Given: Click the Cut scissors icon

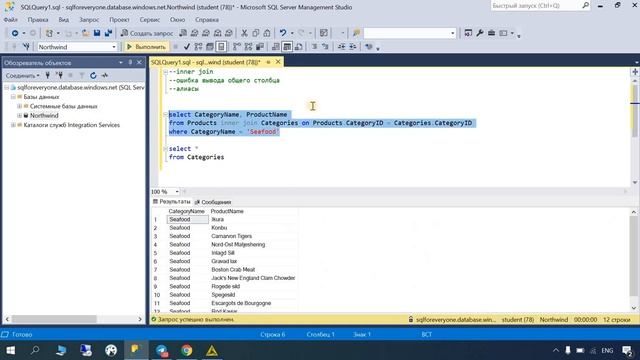Looking at the screenshot, I should point(244,33).
